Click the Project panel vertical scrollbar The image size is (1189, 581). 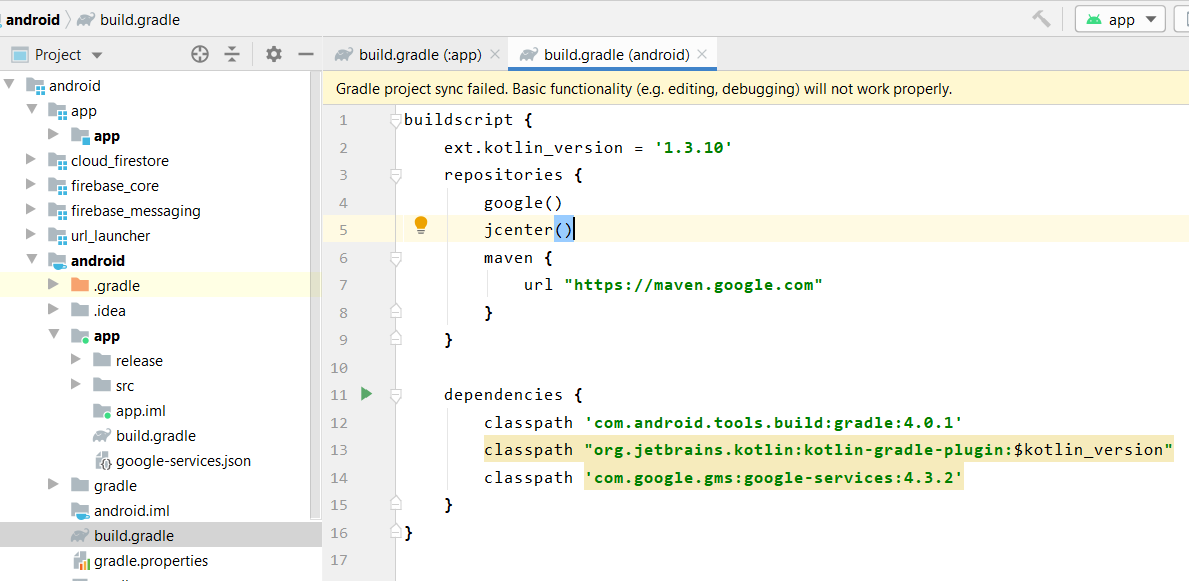[315, 296]
